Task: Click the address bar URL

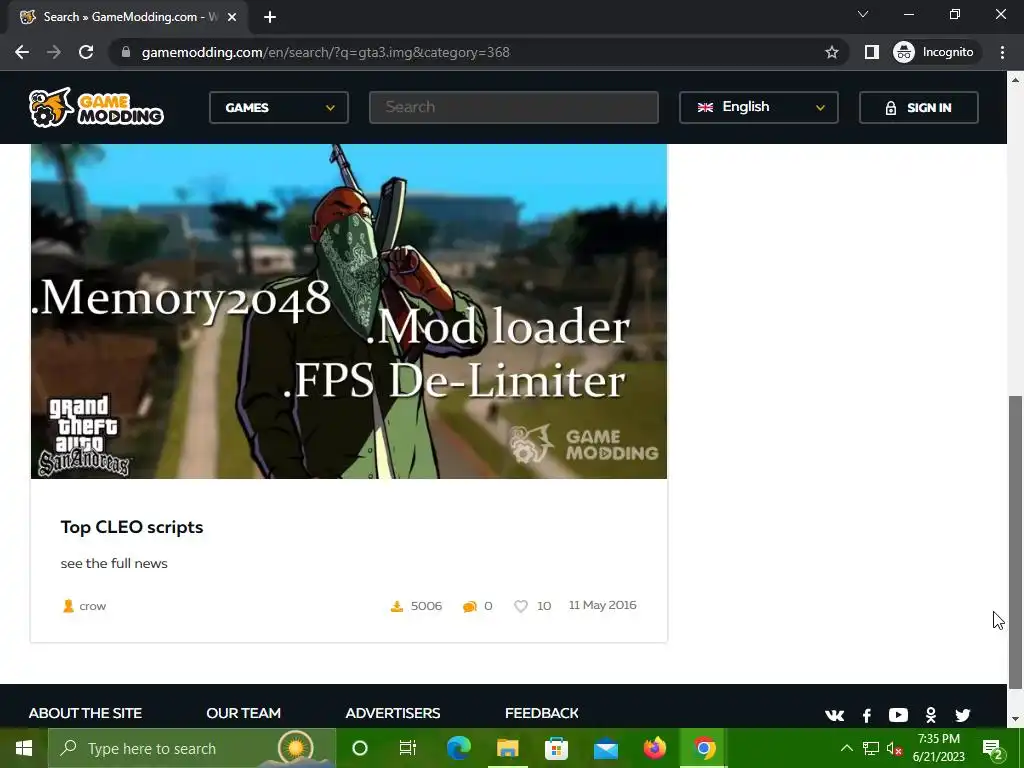Action: click(x=325, y=52)
